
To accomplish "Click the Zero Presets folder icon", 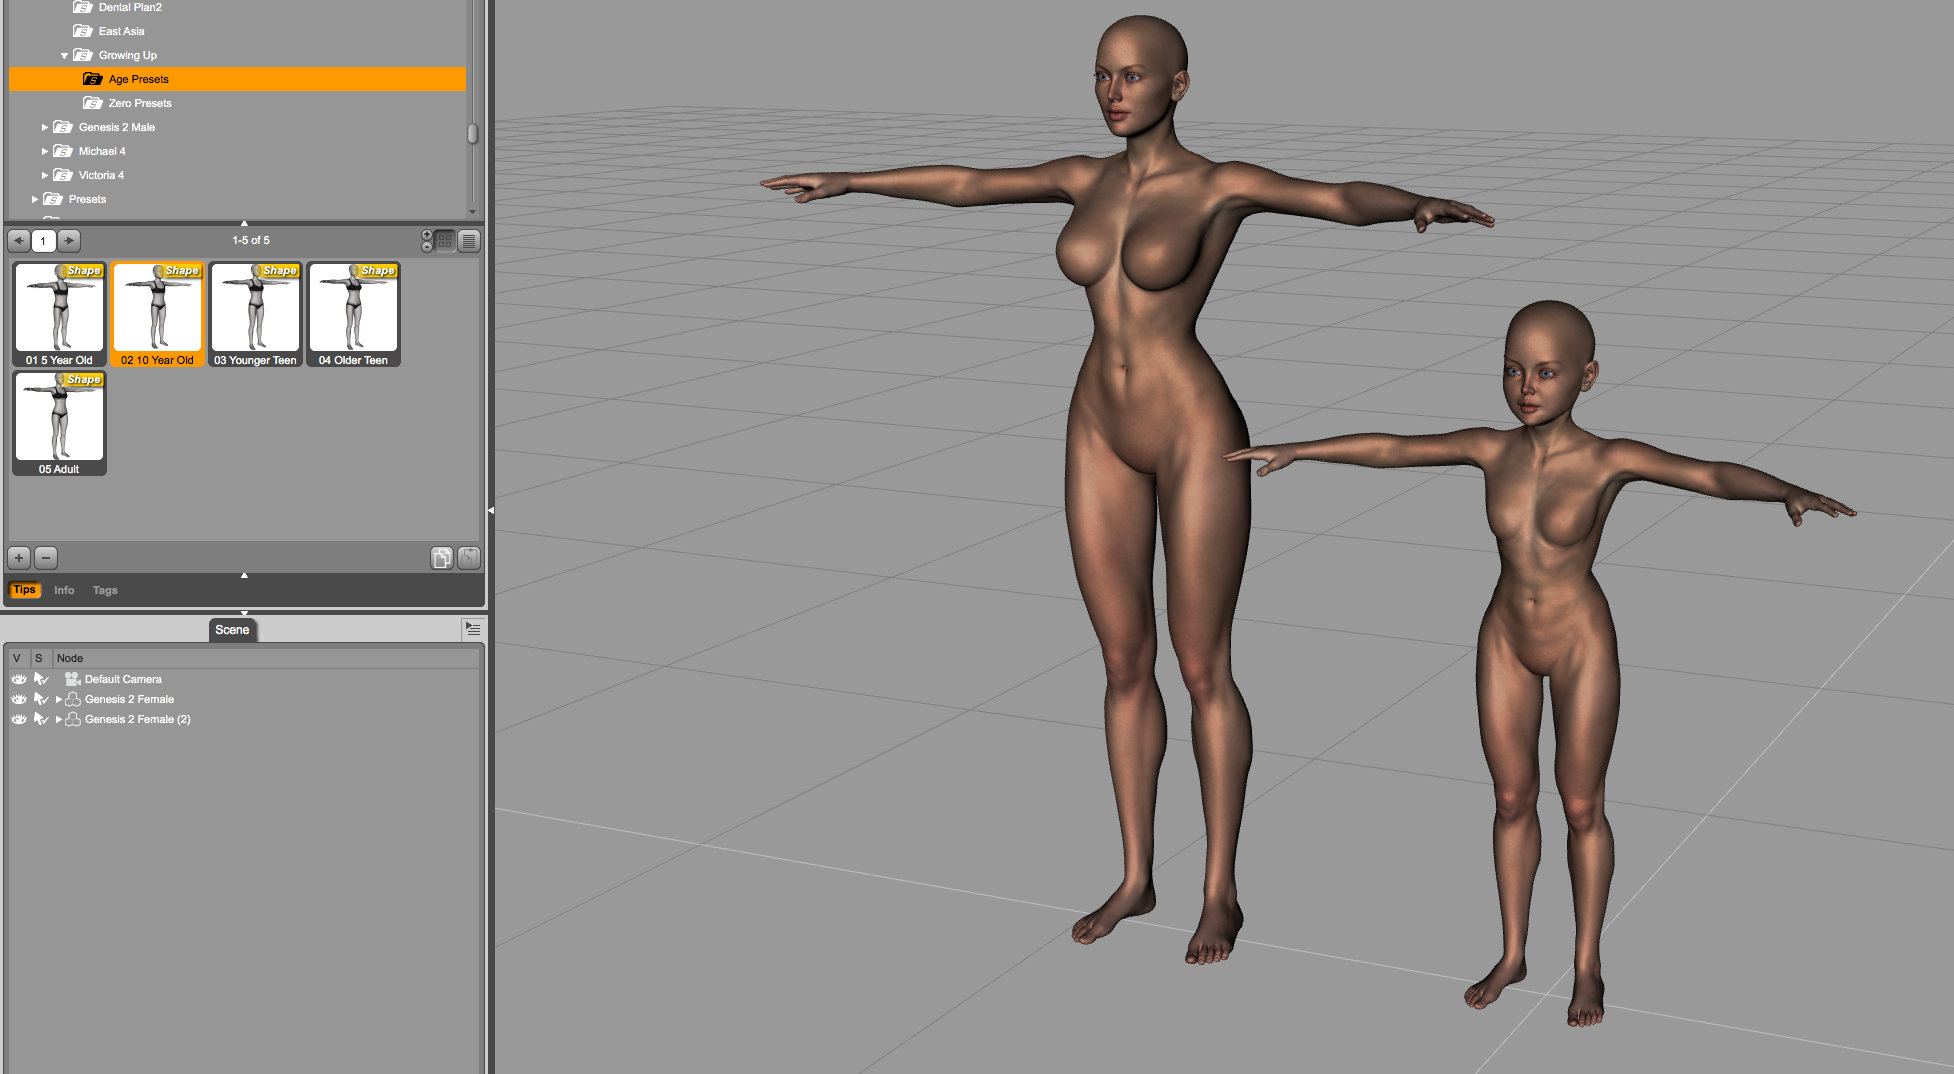I will (93, 103).
